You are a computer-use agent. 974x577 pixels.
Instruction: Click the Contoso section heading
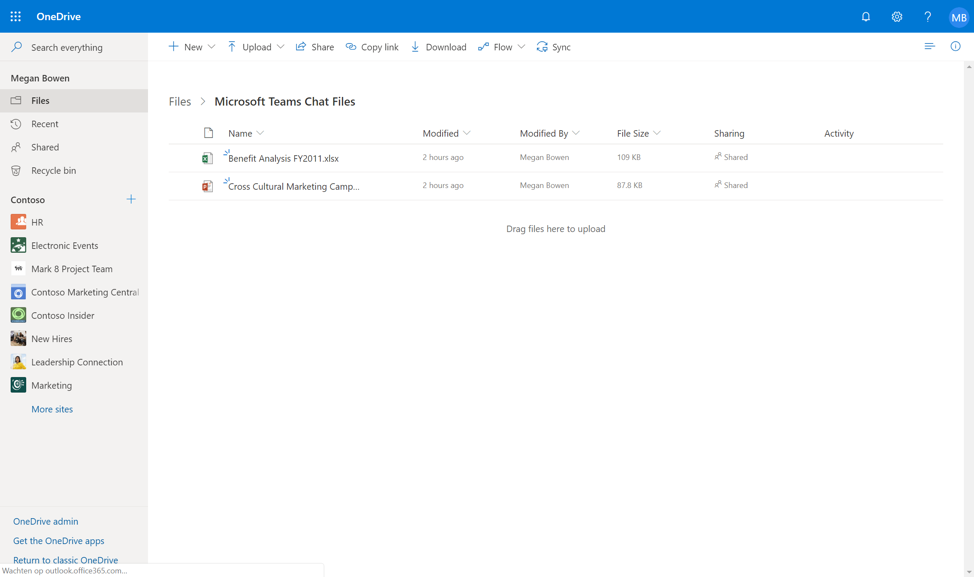(x=27, y=200)
